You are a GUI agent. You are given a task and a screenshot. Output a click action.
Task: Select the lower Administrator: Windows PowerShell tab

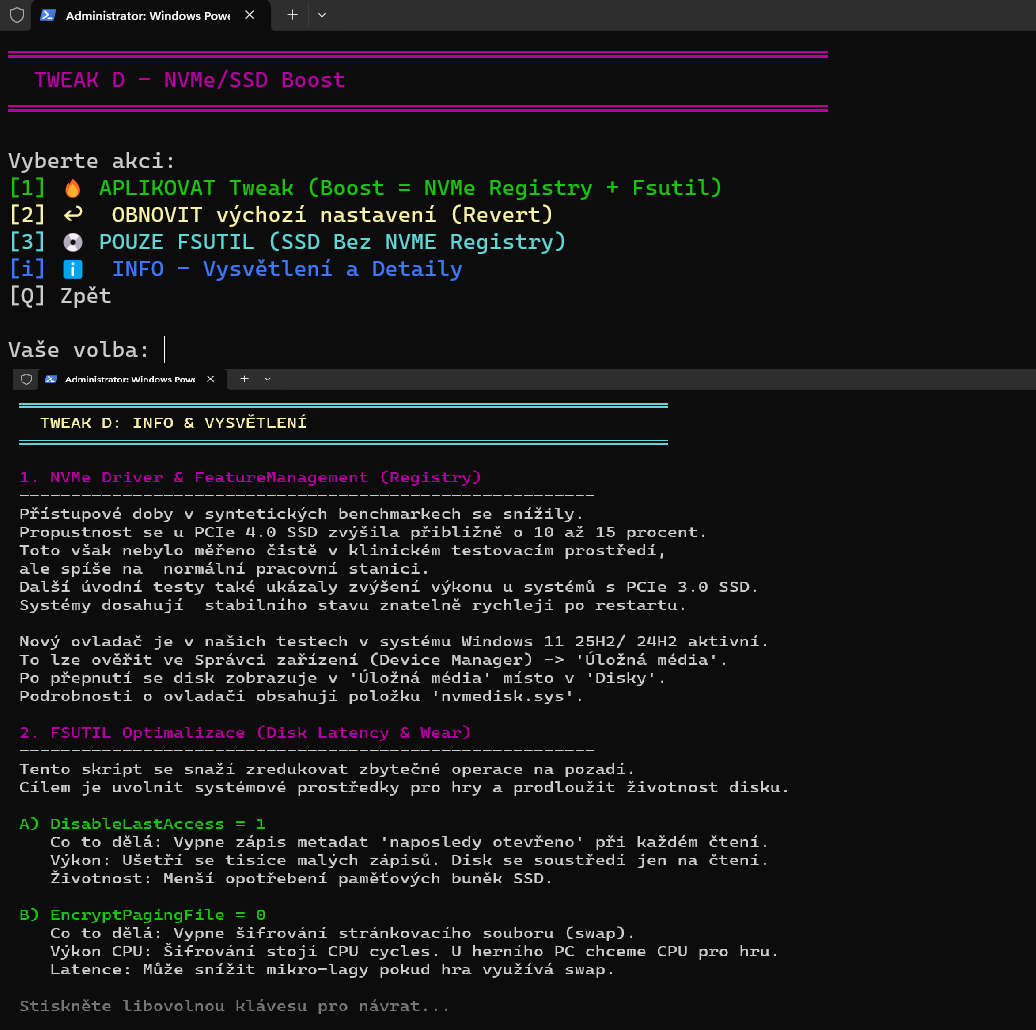tap(128, 380)
